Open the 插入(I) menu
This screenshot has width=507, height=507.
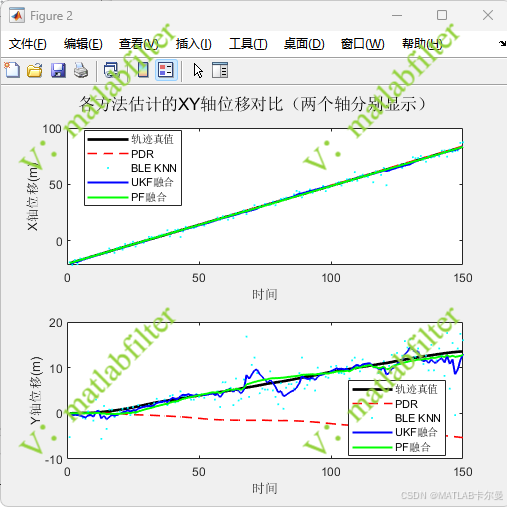point(193,44)
